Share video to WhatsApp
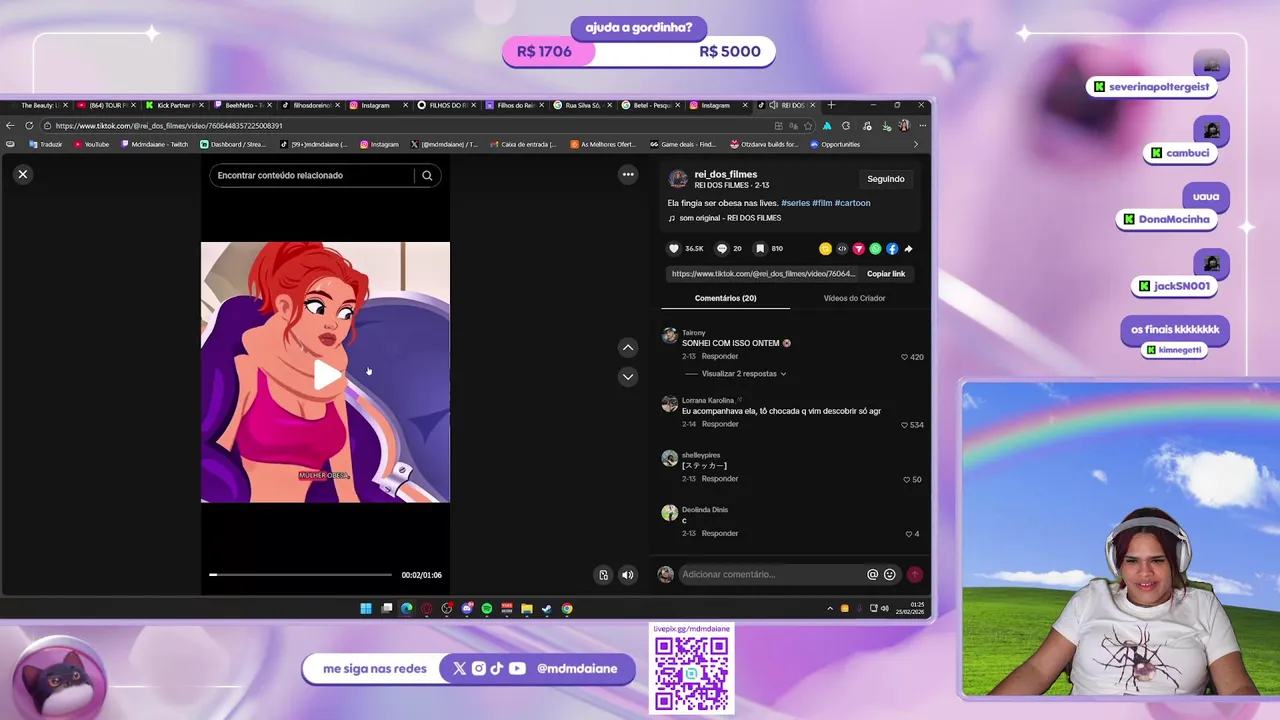1280x720 pixels. pyautogui.click(x=875, y=248)
